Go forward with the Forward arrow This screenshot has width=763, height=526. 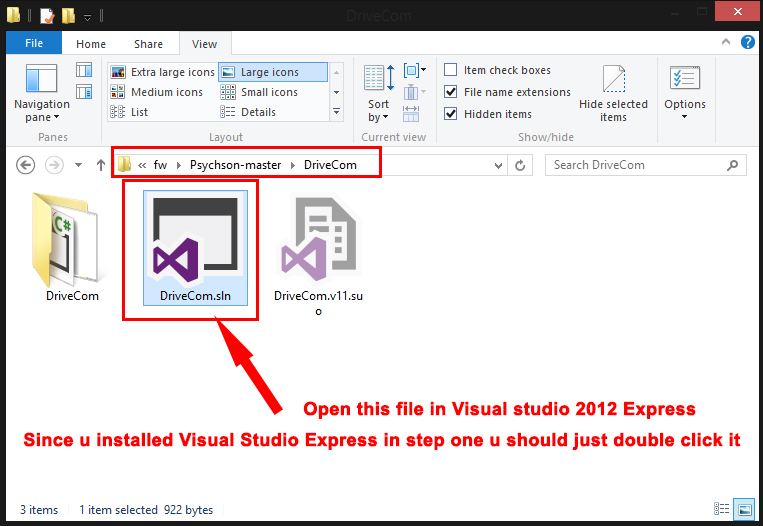tap(54, 165)
